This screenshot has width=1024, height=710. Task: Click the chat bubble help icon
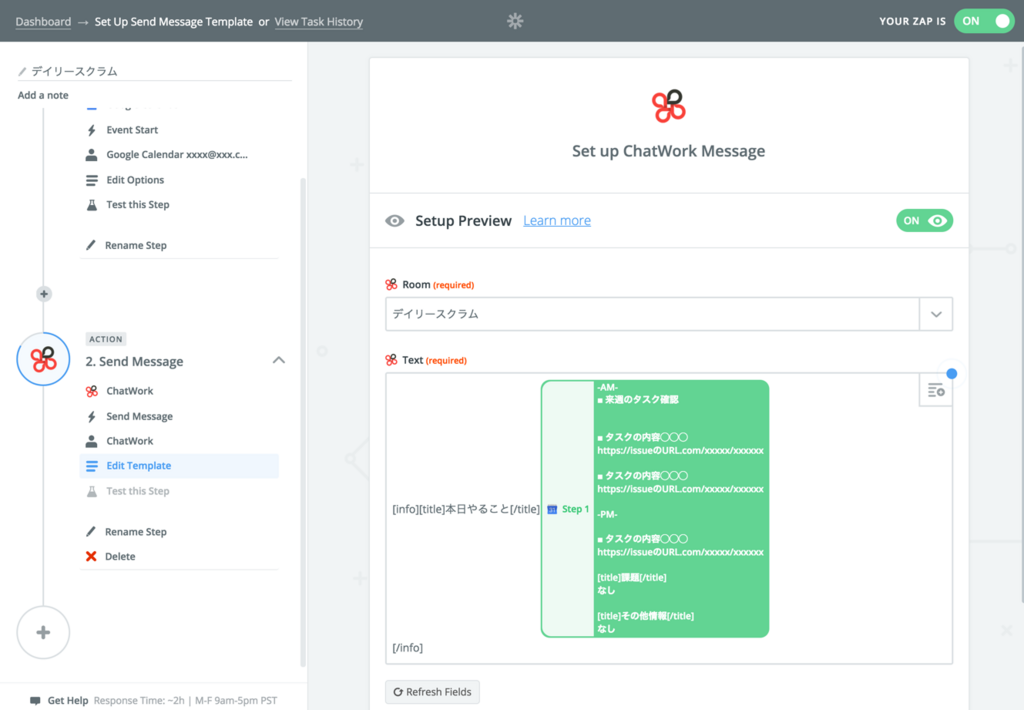coord(35,701)
